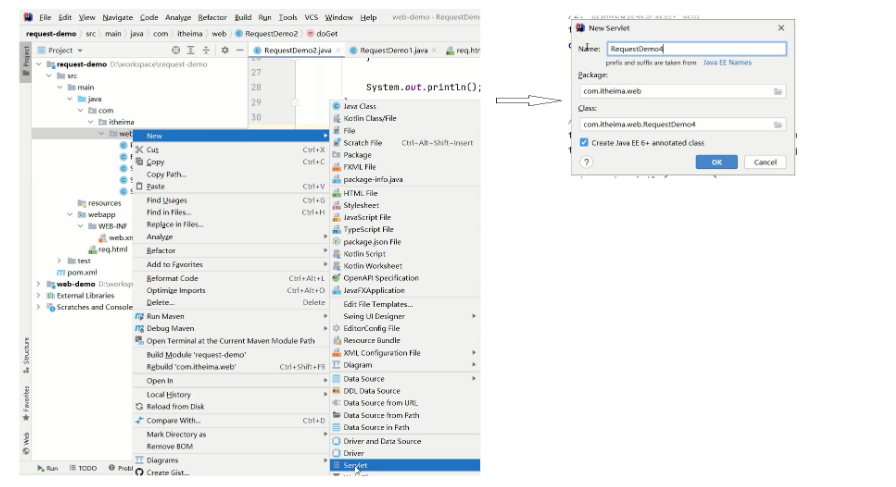Click the JavaScript File icon
The image size is (896, 487).
(x=337, y=217)
